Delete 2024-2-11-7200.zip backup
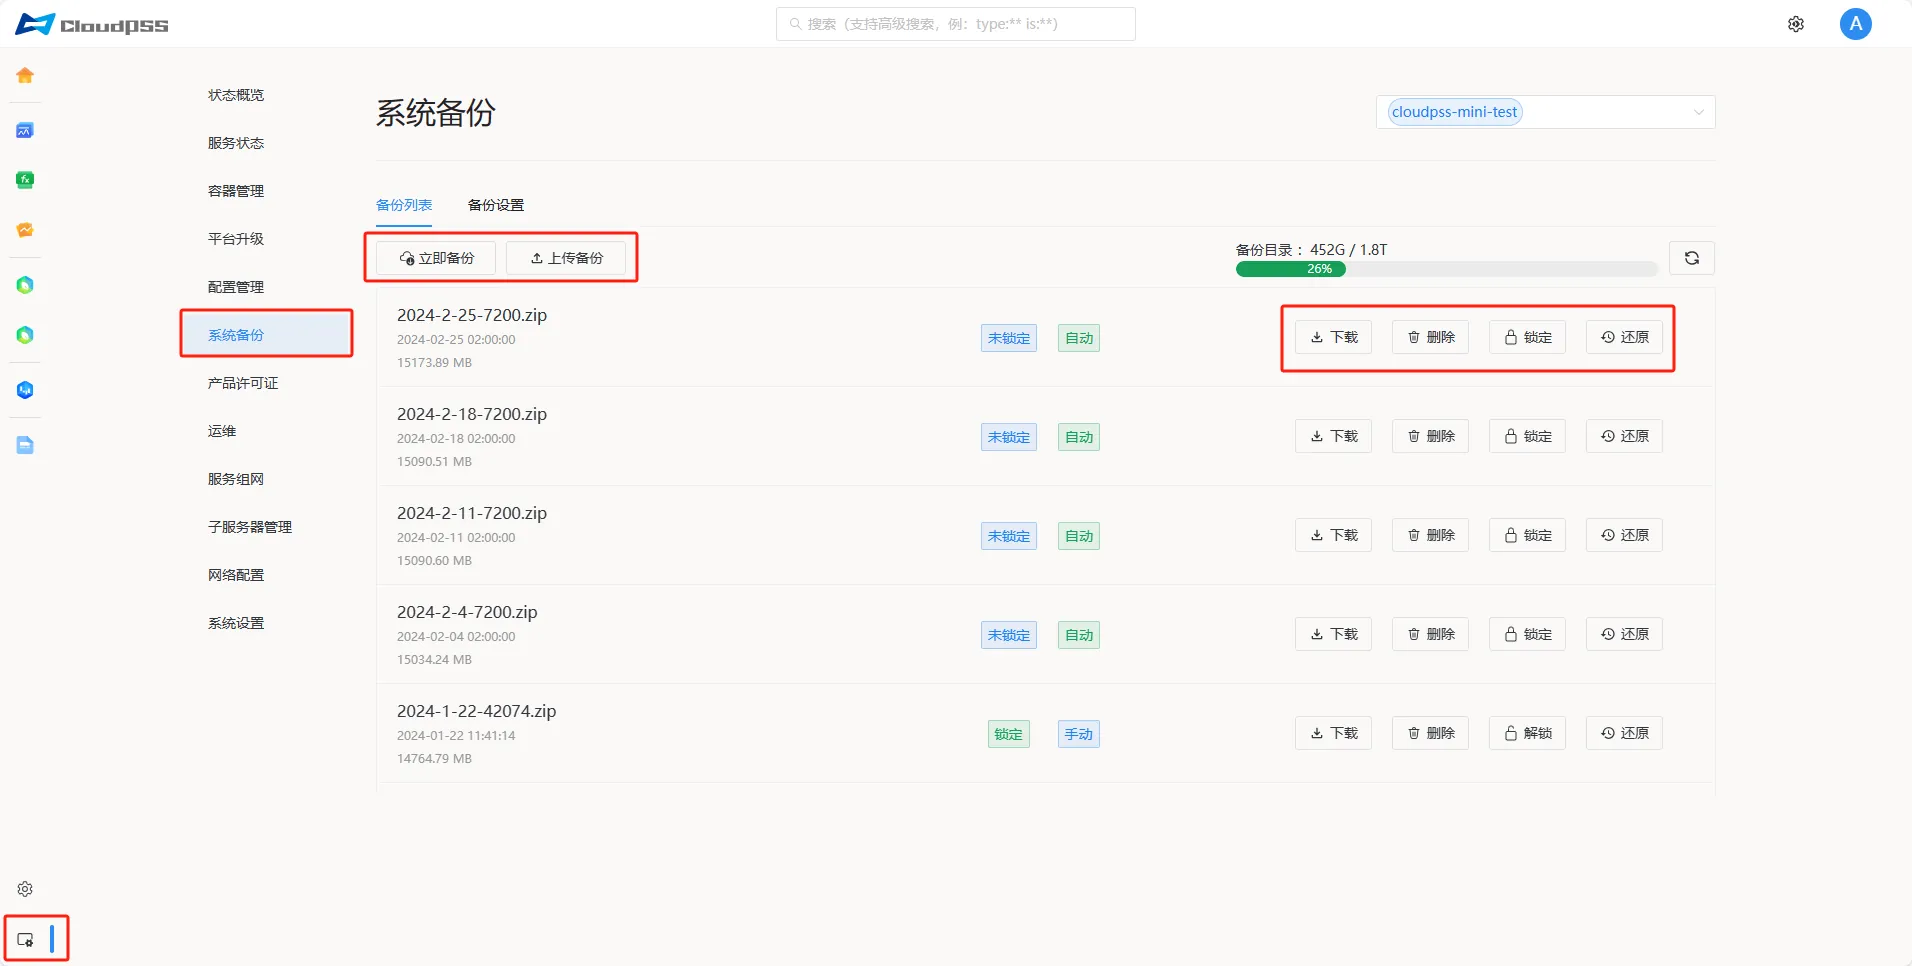This screenshot has height=966, width=1912. click(x=1431, y=535)
